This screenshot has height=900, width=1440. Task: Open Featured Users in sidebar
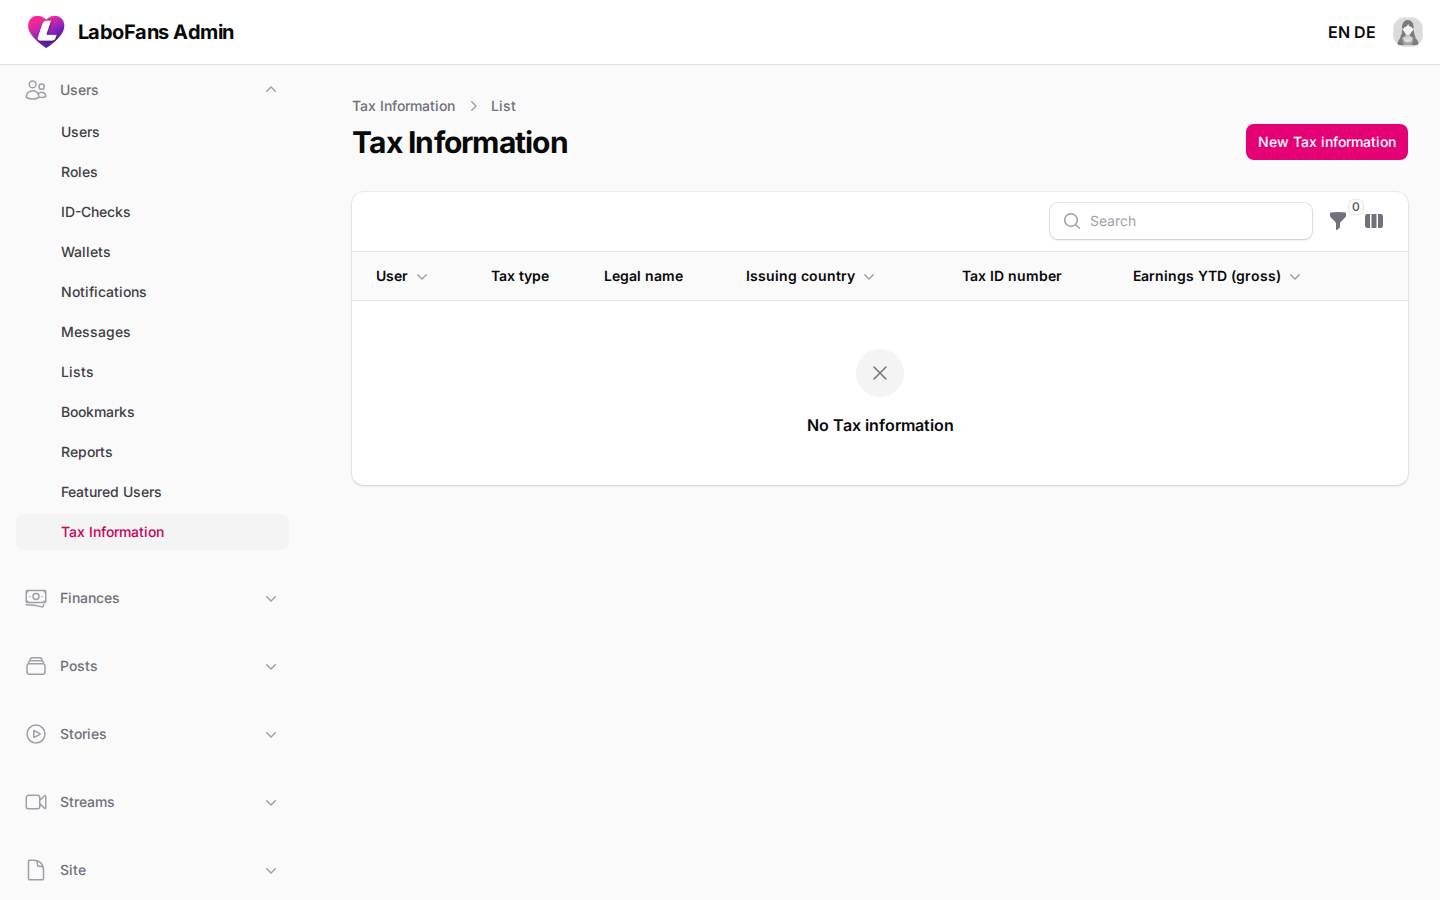[x=152, y=492]
